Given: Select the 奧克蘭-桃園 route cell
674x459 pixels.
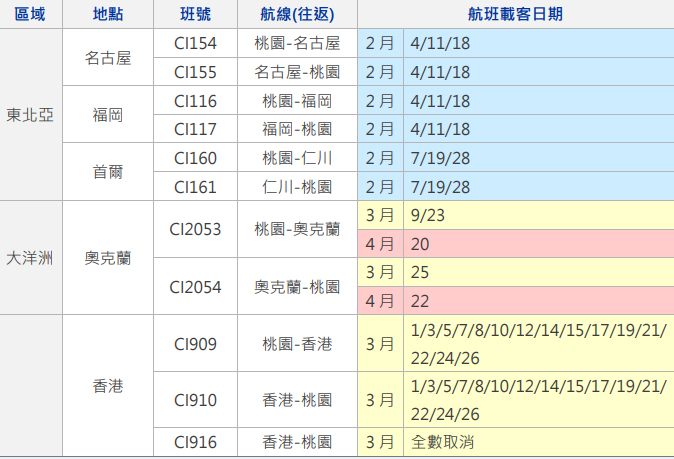Looking at the screenshot, I should [x=296, y=286].
